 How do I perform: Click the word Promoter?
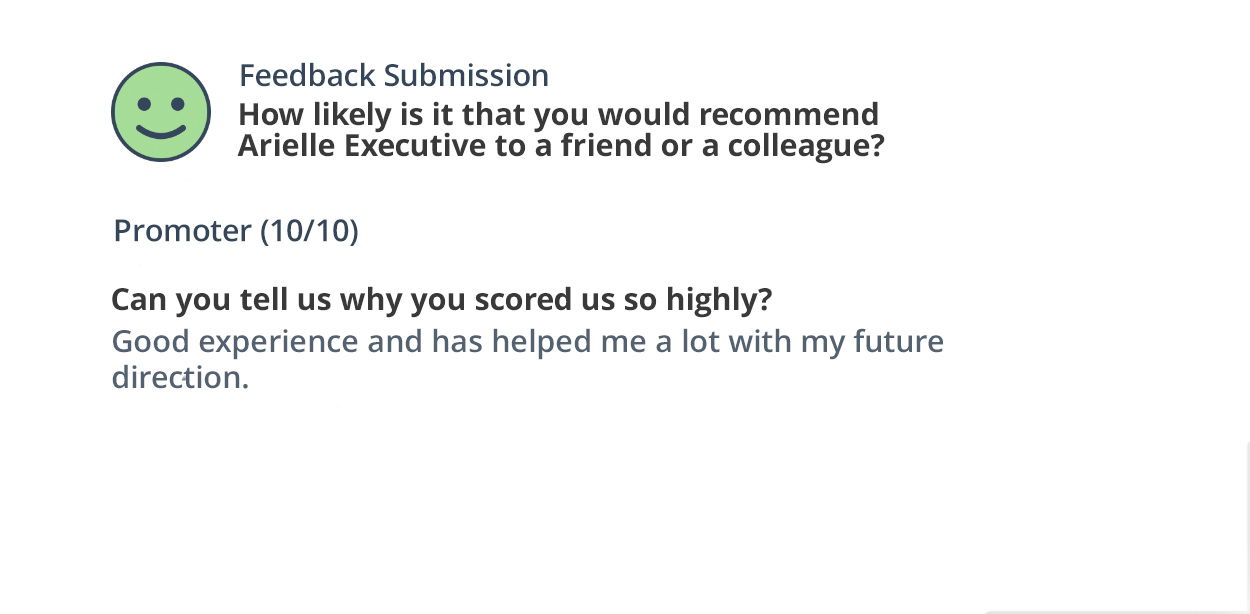(182, 231)
